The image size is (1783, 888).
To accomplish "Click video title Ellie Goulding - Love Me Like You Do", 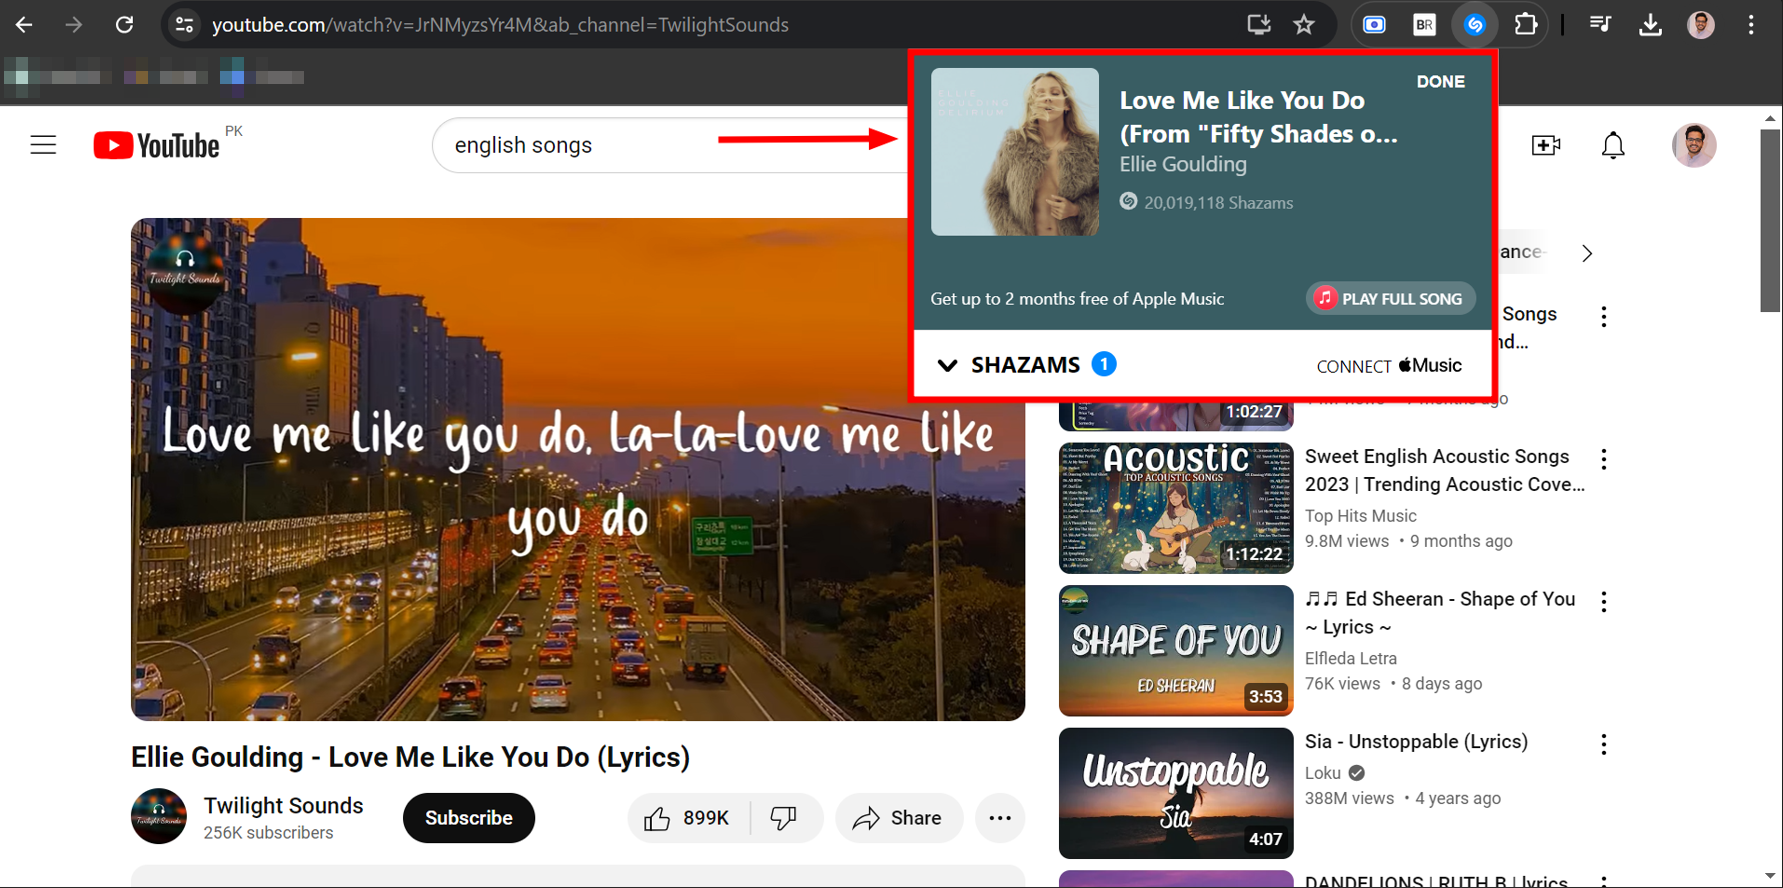I will click(410, 758).
